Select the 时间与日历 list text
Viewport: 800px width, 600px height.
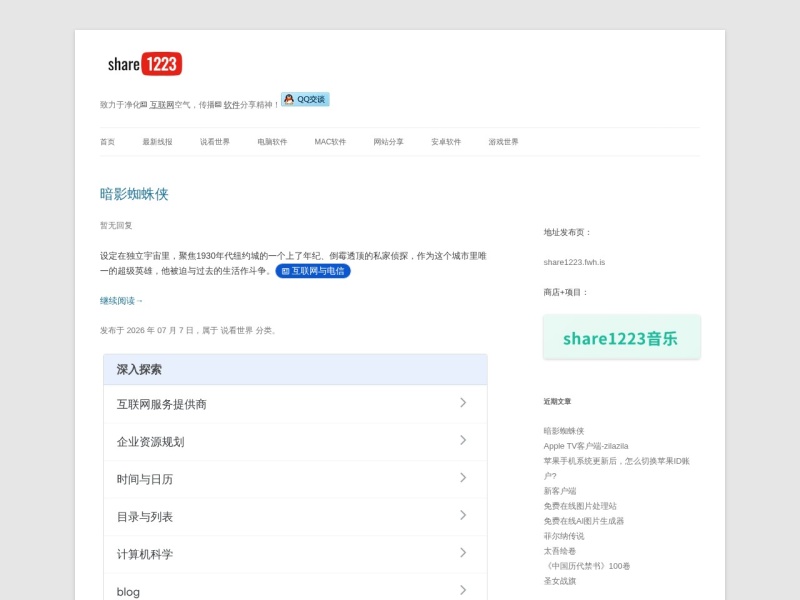[145, 480]
